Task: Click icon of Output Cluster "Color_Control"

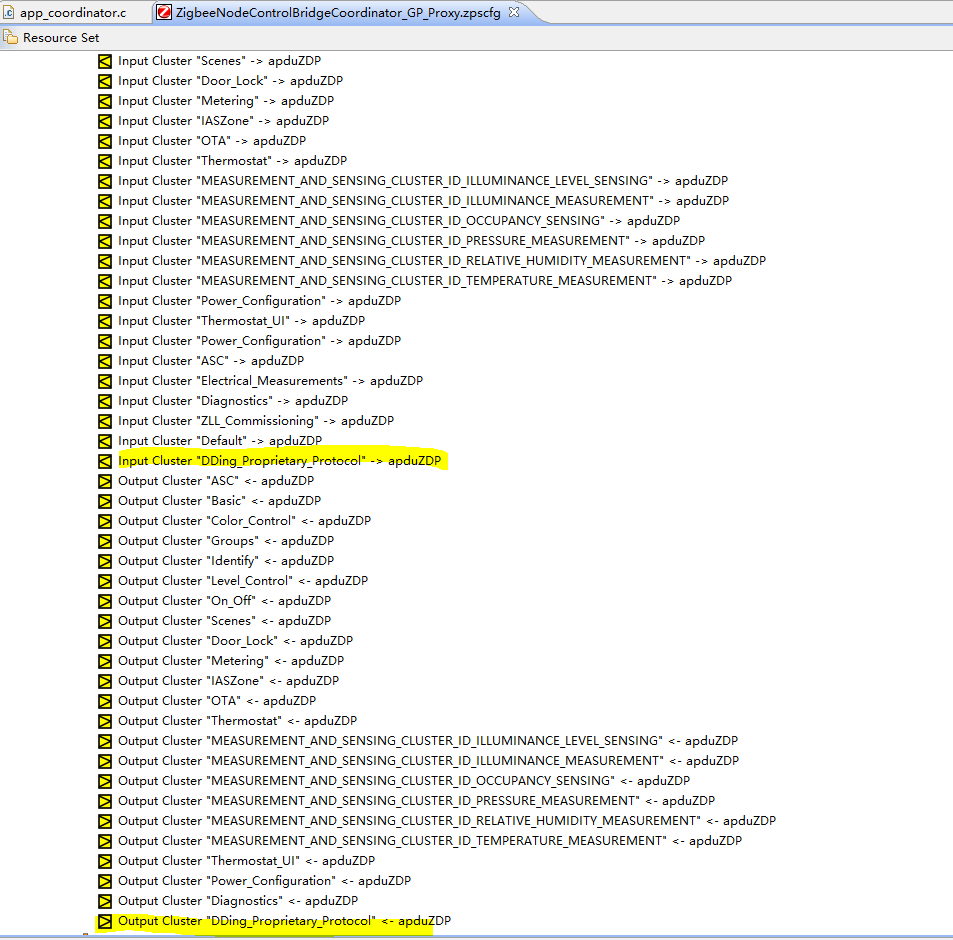Action: (105, 521)
